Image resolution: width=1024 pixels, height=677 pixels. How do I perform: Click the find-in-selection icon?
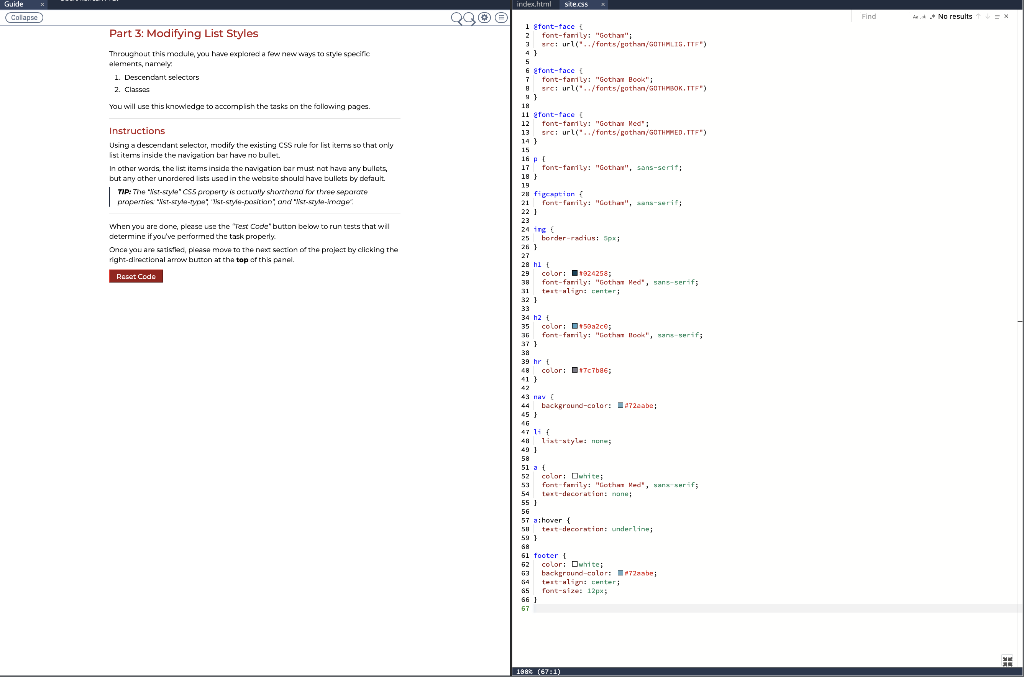[998, 17]
